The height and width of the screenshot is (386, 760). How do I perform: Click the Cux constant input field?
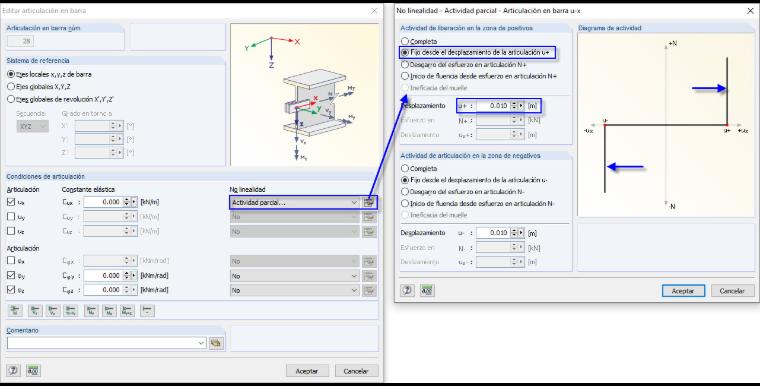102,202
